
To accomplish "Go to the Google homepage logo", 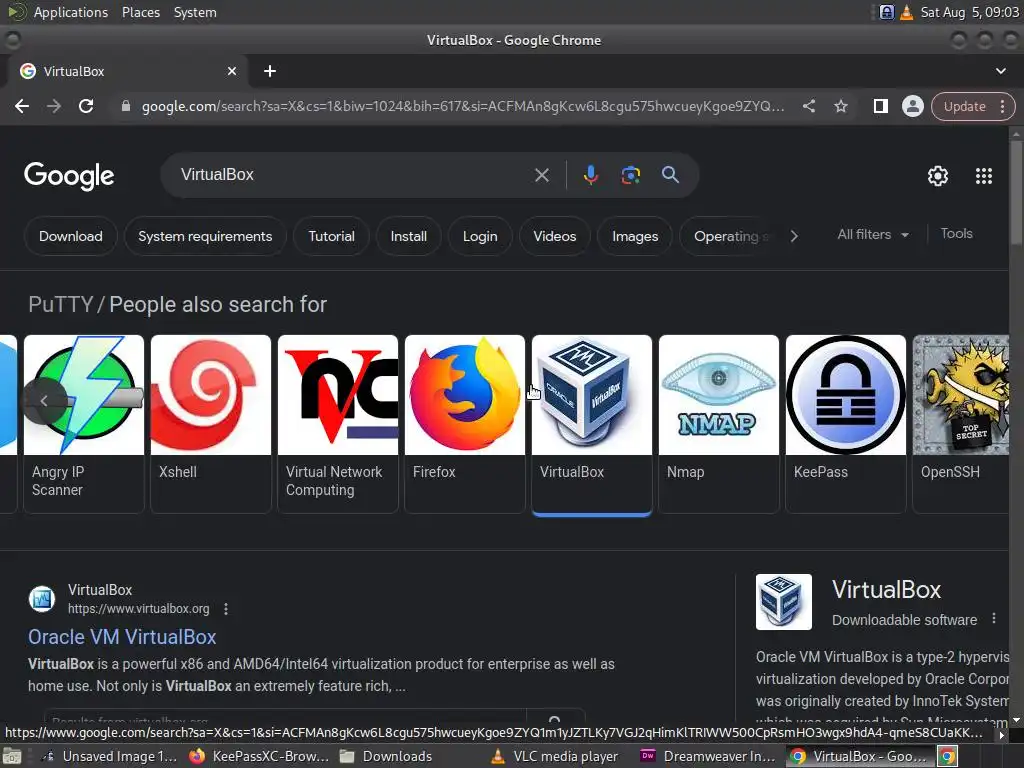I will click(x=69, y=176).
